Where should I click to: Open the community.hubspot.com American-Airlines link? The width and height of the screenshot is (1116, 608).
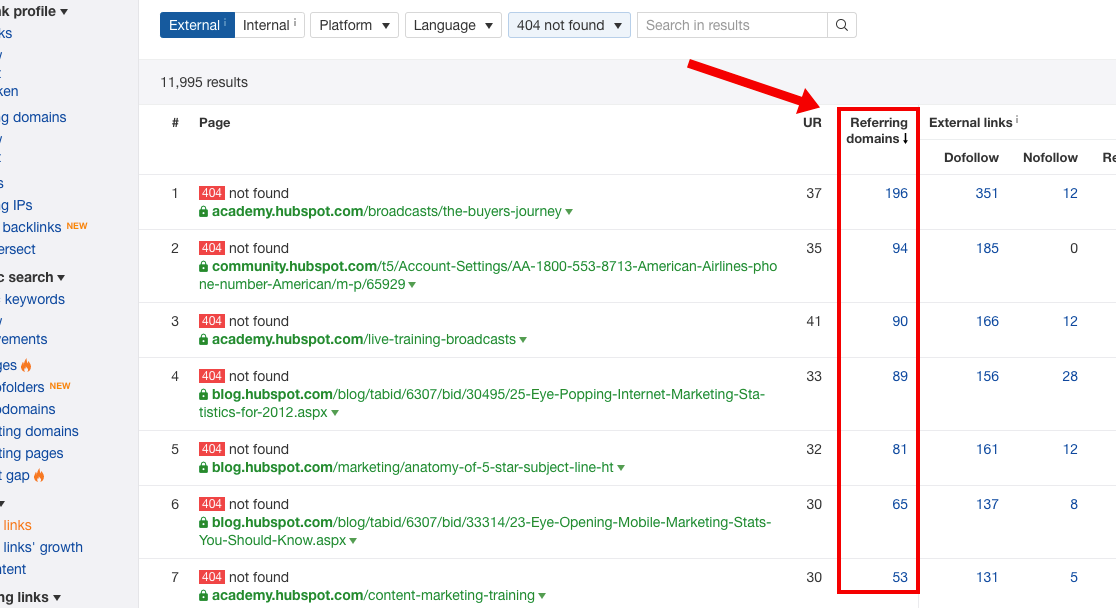[x=488, y=276]
